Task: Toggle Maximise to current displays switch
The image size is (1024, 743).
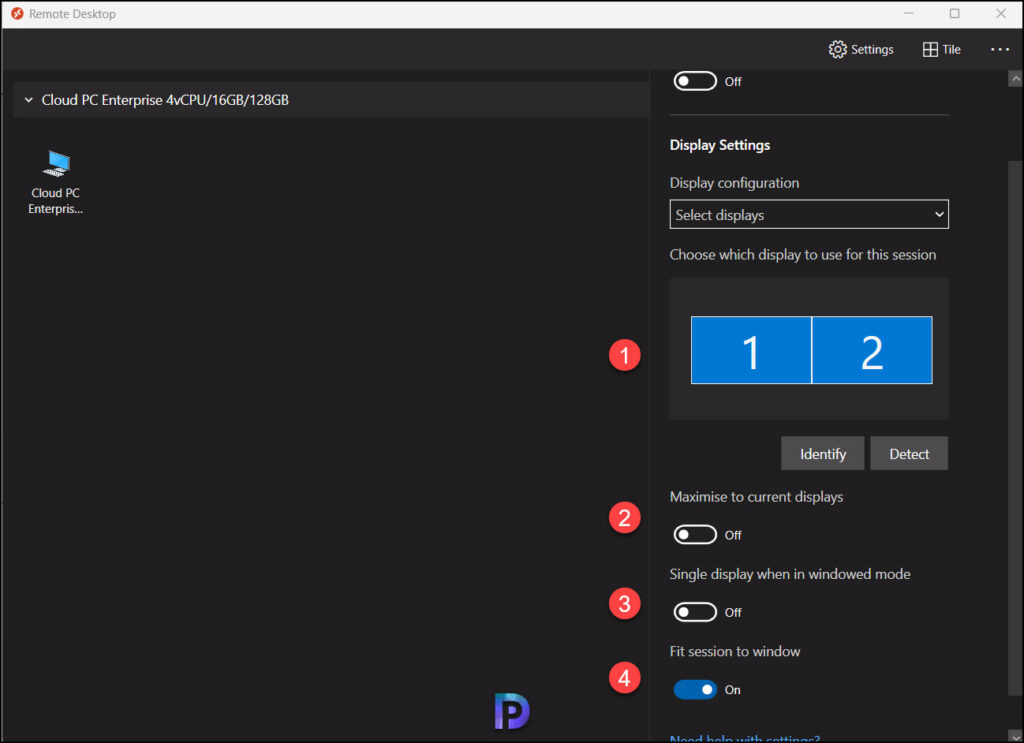Action: (x=695, y=535)
